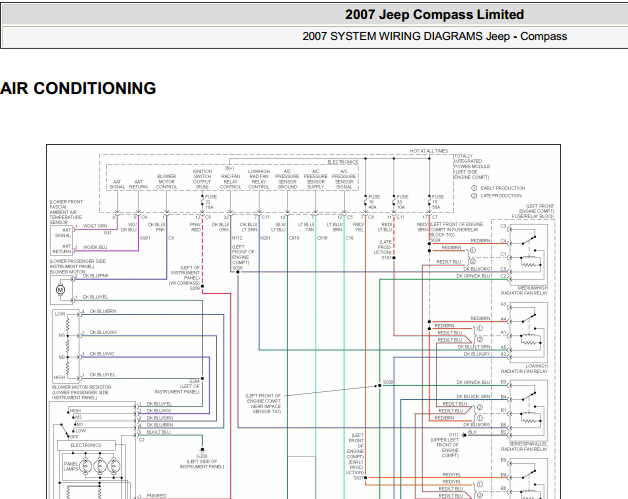Click the '2007 Jeep Compass Limited' title

(435, 15)
